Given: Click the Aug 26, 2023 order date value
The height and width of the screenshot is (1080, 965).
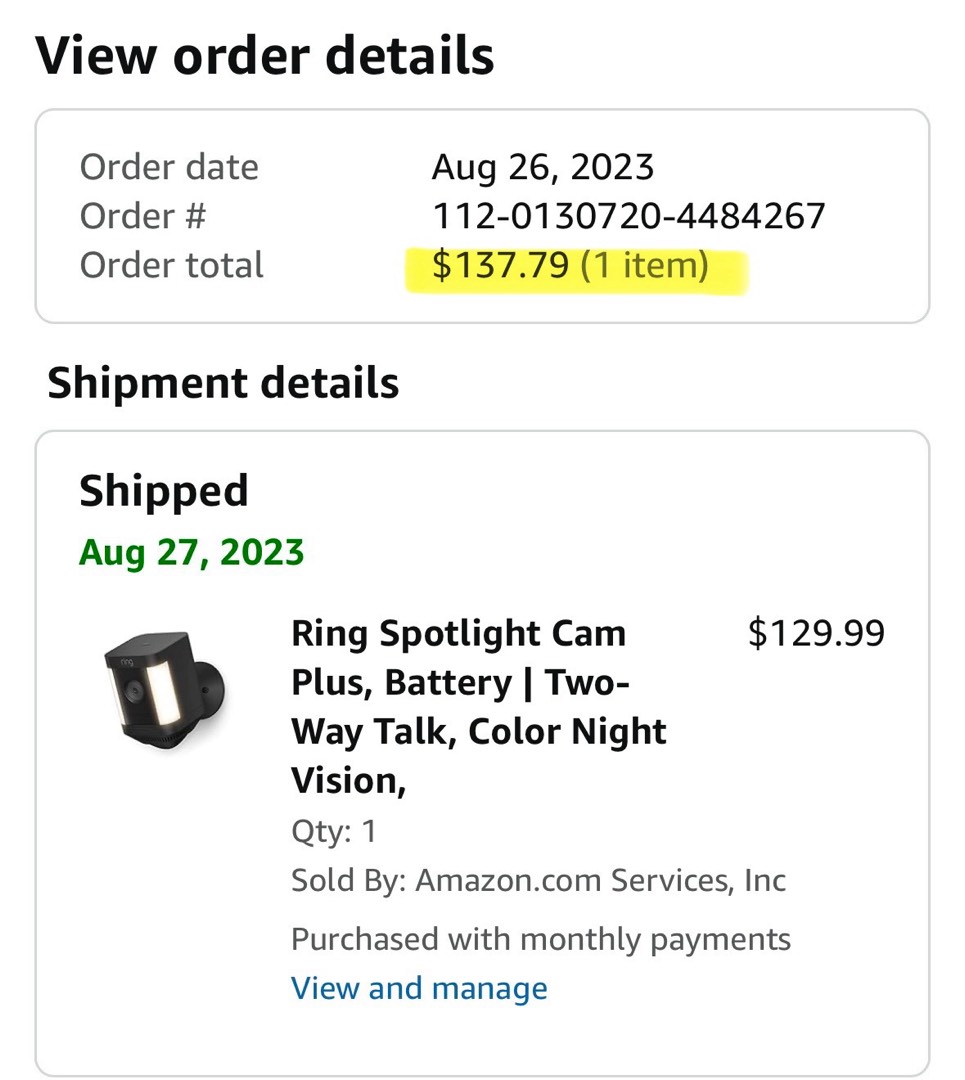Looking at the screenshot, I should [x=543, y=167].
